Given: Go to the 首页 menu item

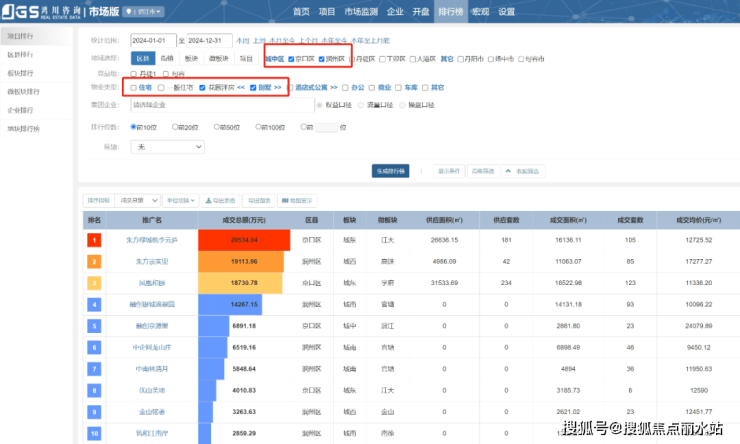Looking at the screenshot, I should 301,12.
